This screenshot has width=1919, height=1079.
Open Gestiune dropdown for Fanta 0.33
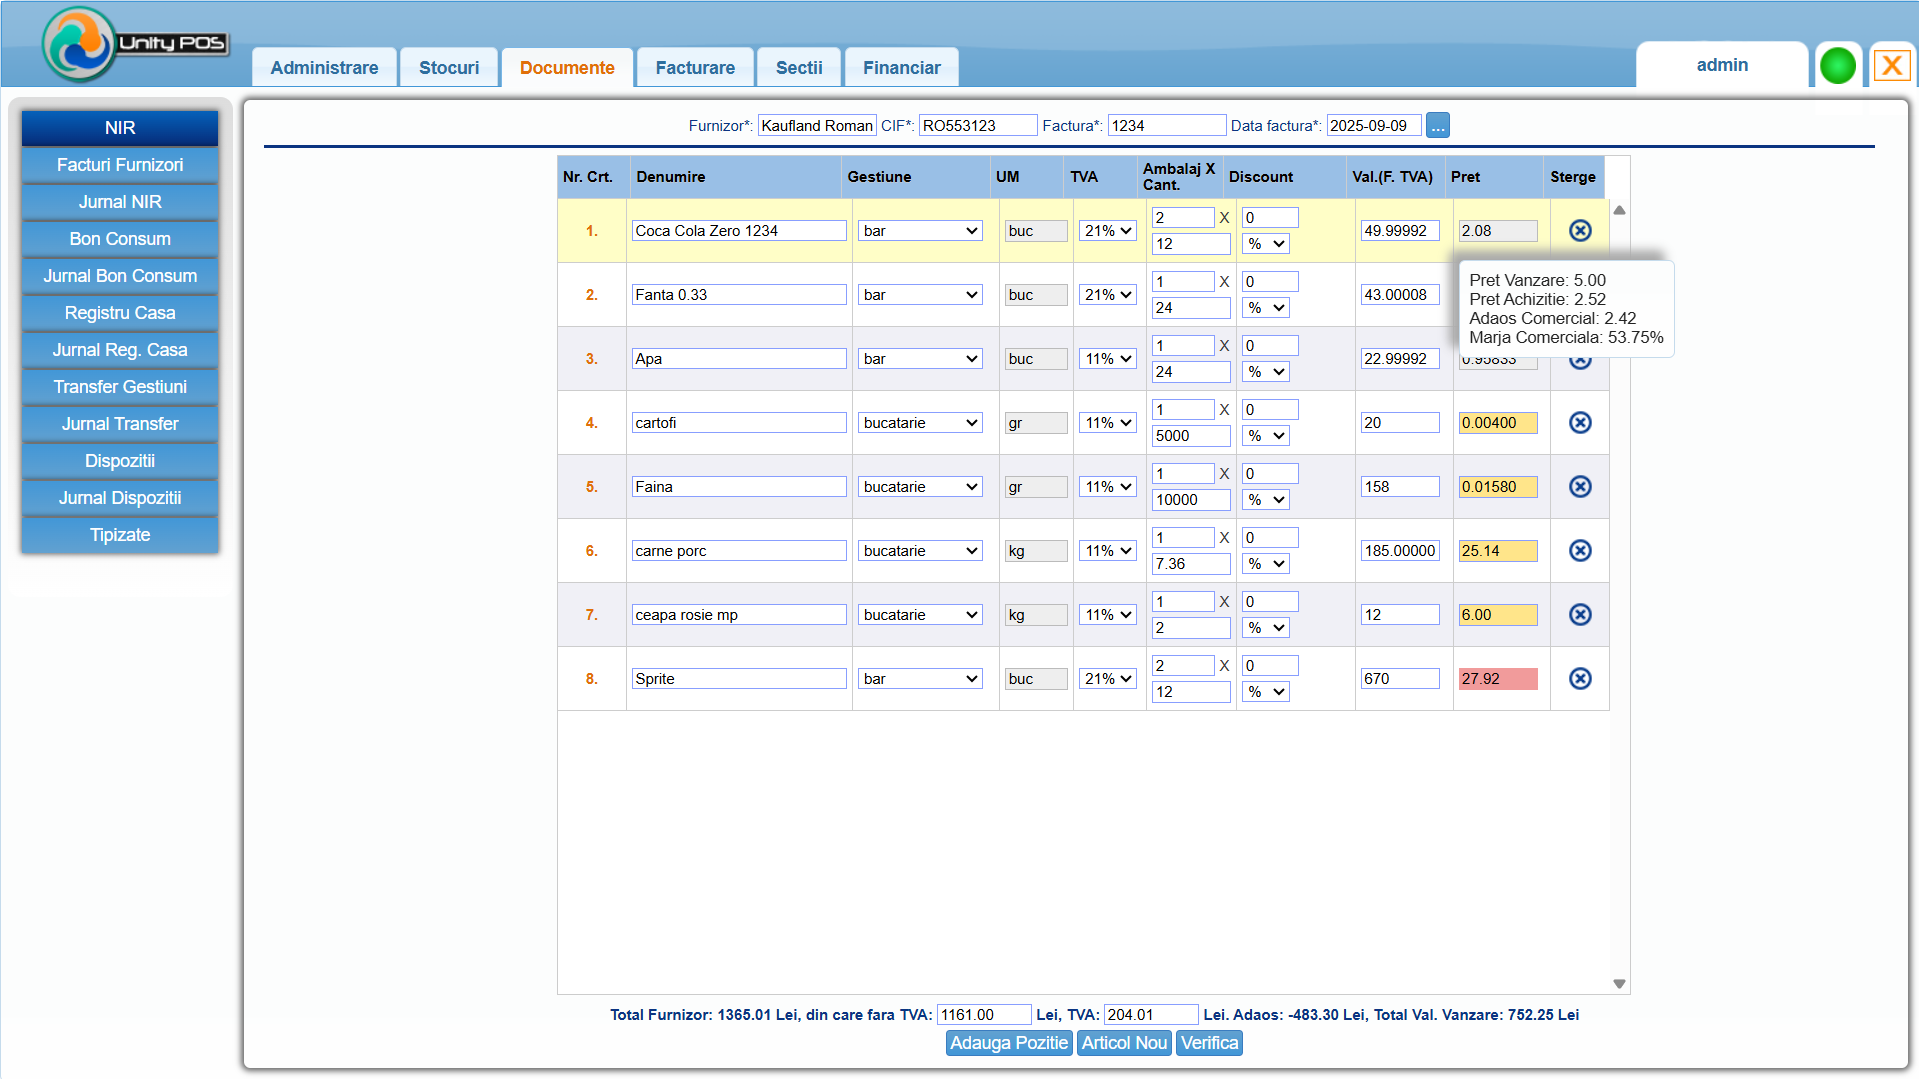click(x=920, y=295)
